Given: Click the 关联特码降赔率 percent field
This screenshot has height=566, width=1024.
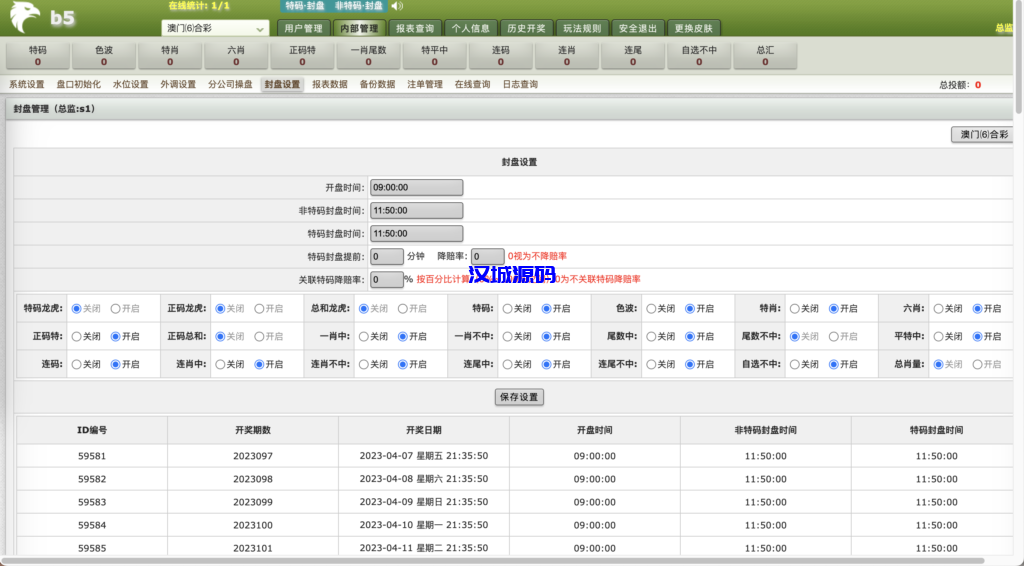Looking at the screenshot, I should click(387, 279).
